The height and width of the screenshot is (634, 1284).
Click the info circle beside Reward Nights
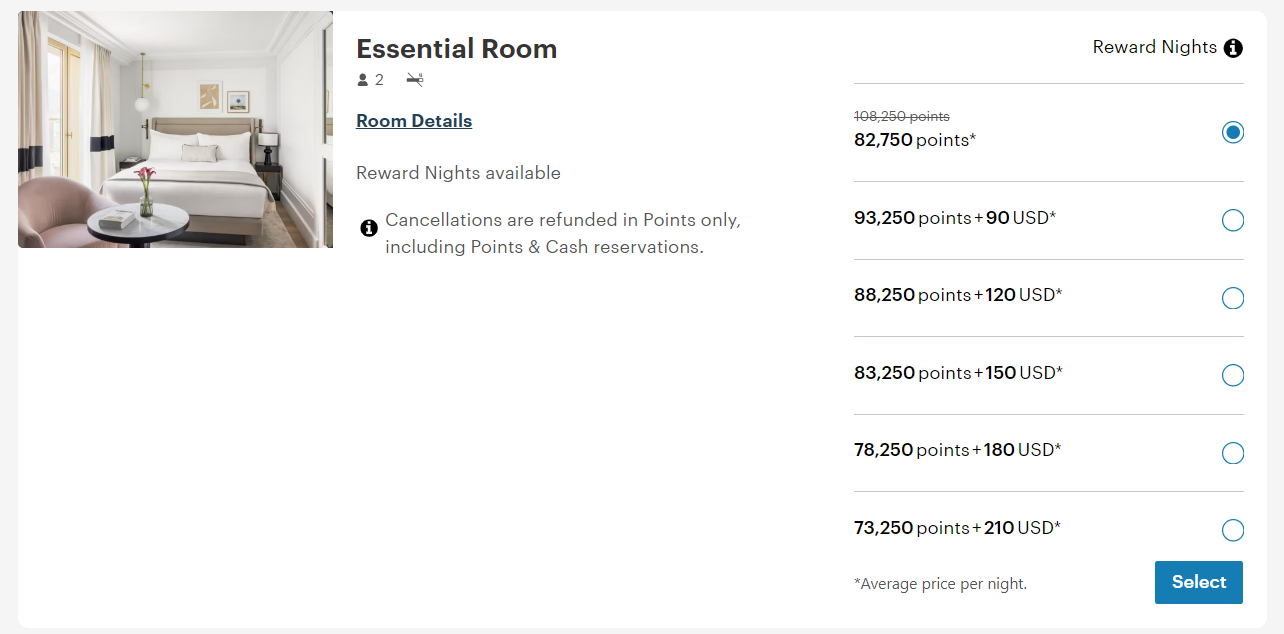[x=1235, y=47]
